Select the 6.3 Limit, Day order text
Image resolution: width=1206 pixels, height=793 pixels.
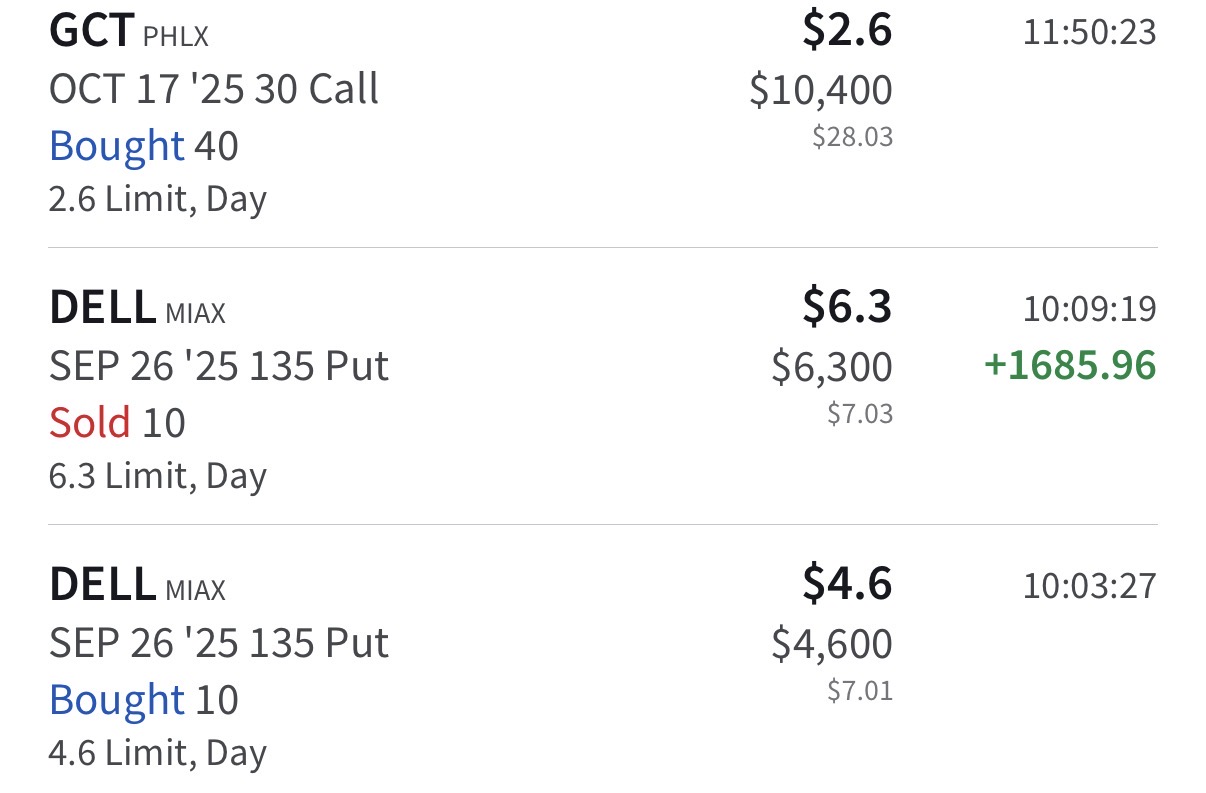(158, 477)
